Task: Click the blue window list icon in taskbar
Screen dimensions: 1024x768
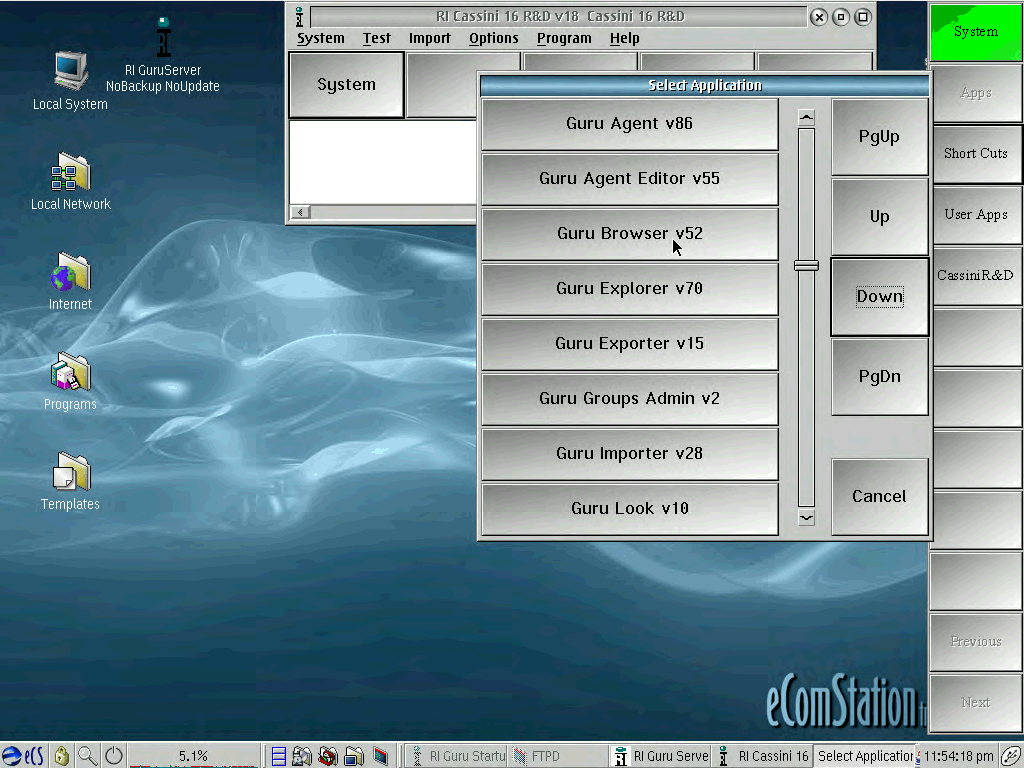Action: 279,756
